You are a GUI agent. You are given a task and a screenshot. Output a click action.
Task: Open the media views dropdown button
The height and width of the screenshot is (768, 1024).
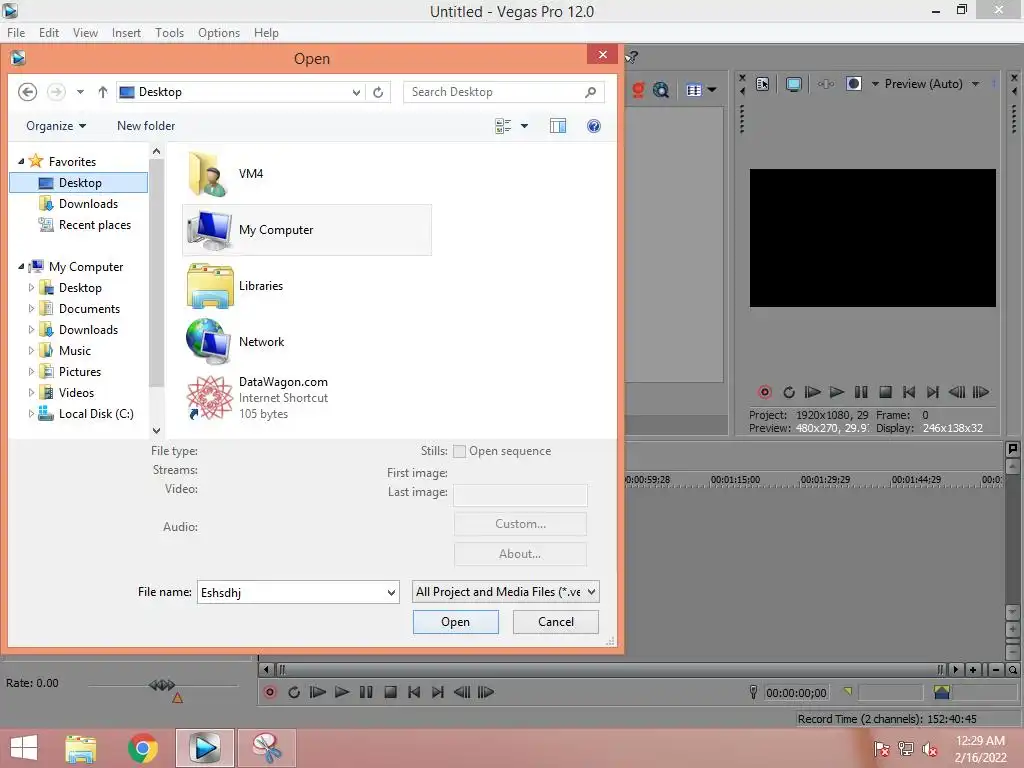pyautogui.click(x=701, y=90)
